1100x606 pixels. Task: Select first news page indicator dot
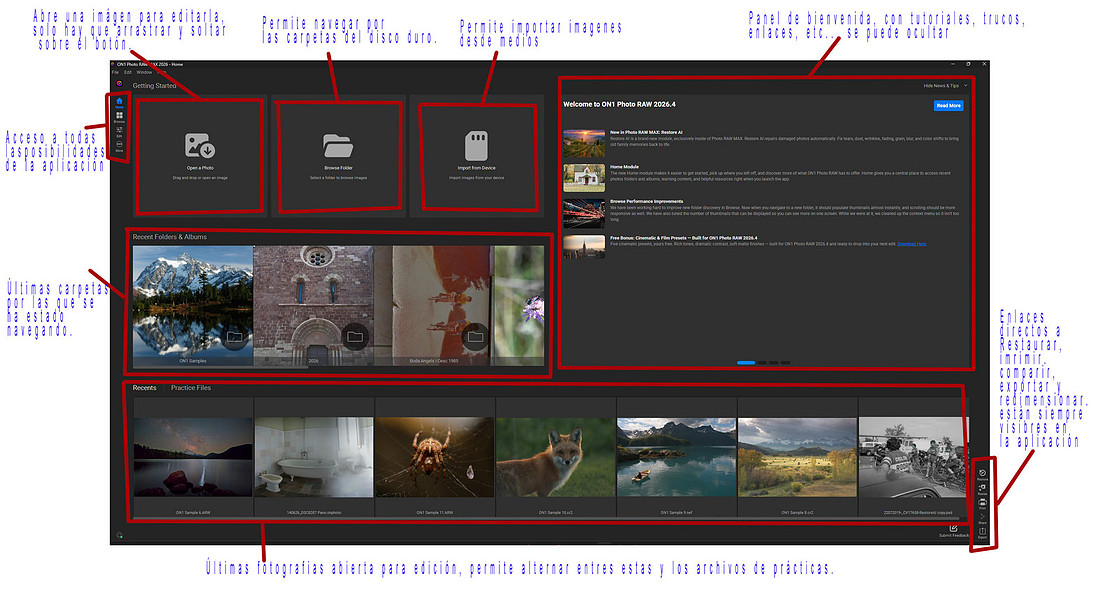pos(746,363)
